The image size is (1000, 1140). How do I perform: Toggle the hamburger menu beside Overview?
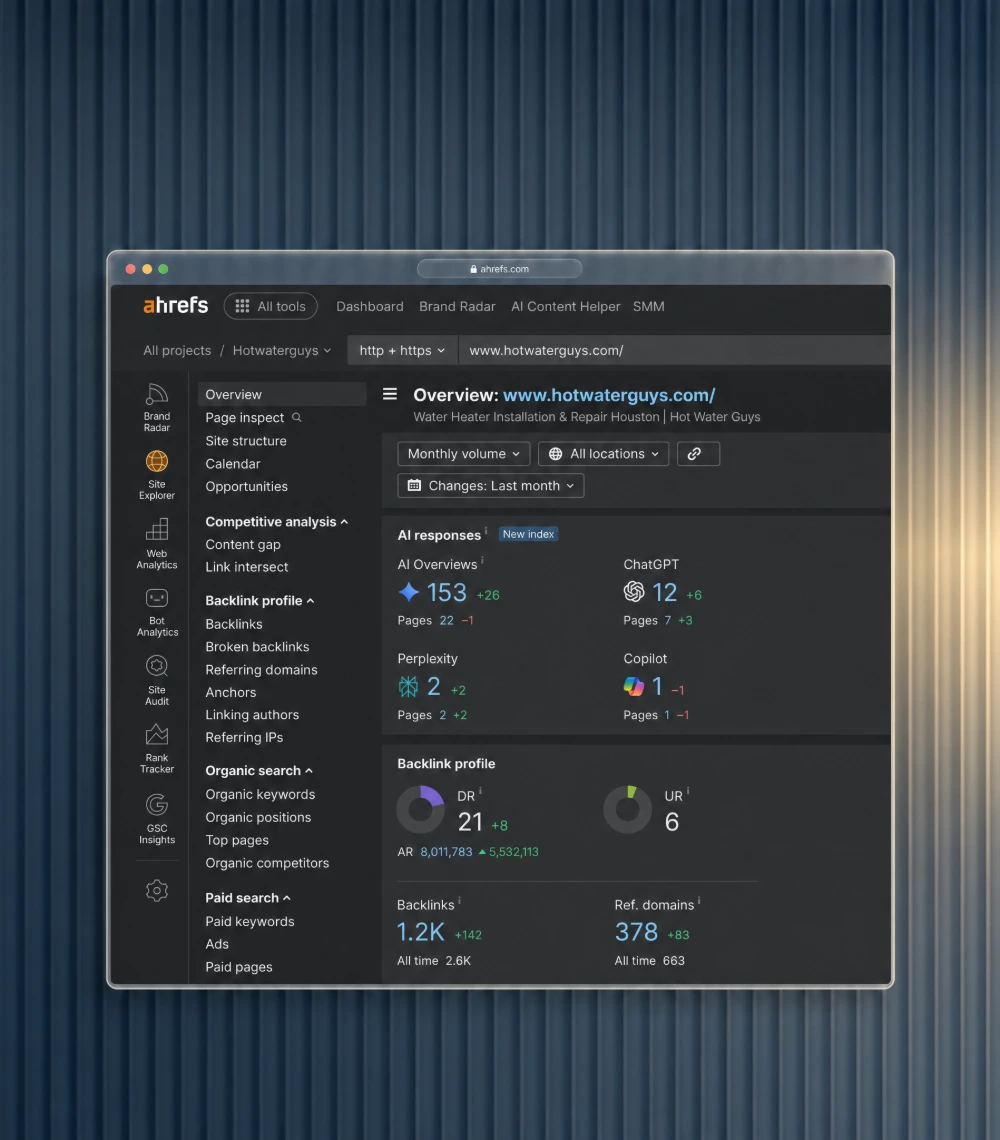(390, 394)
